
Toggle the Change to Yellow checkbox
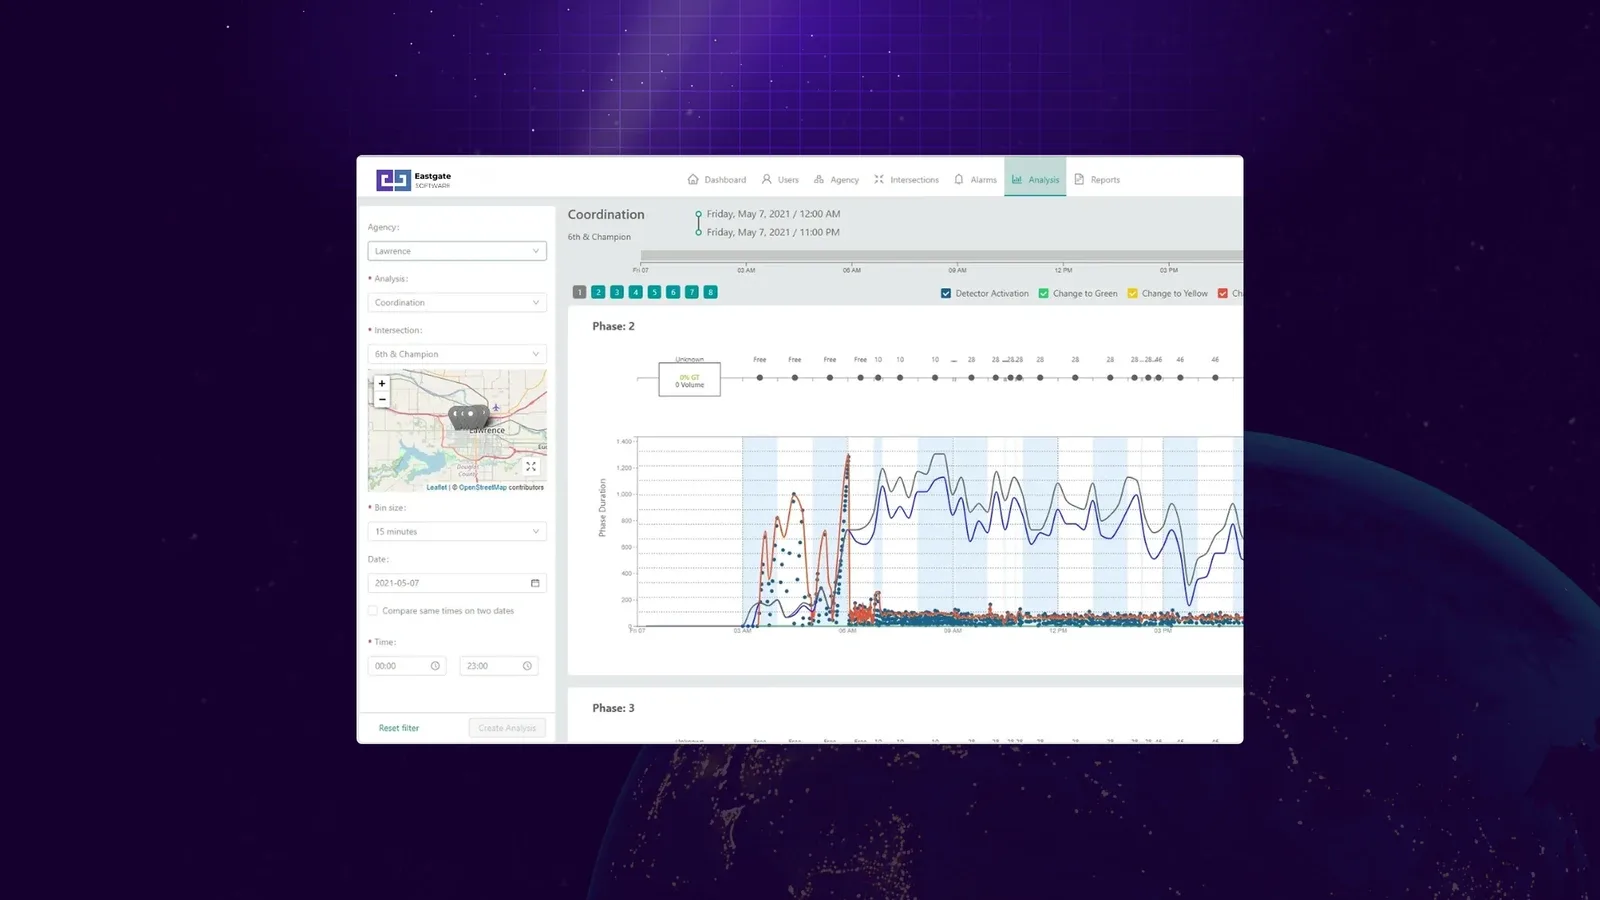(x=1133, y=293)
